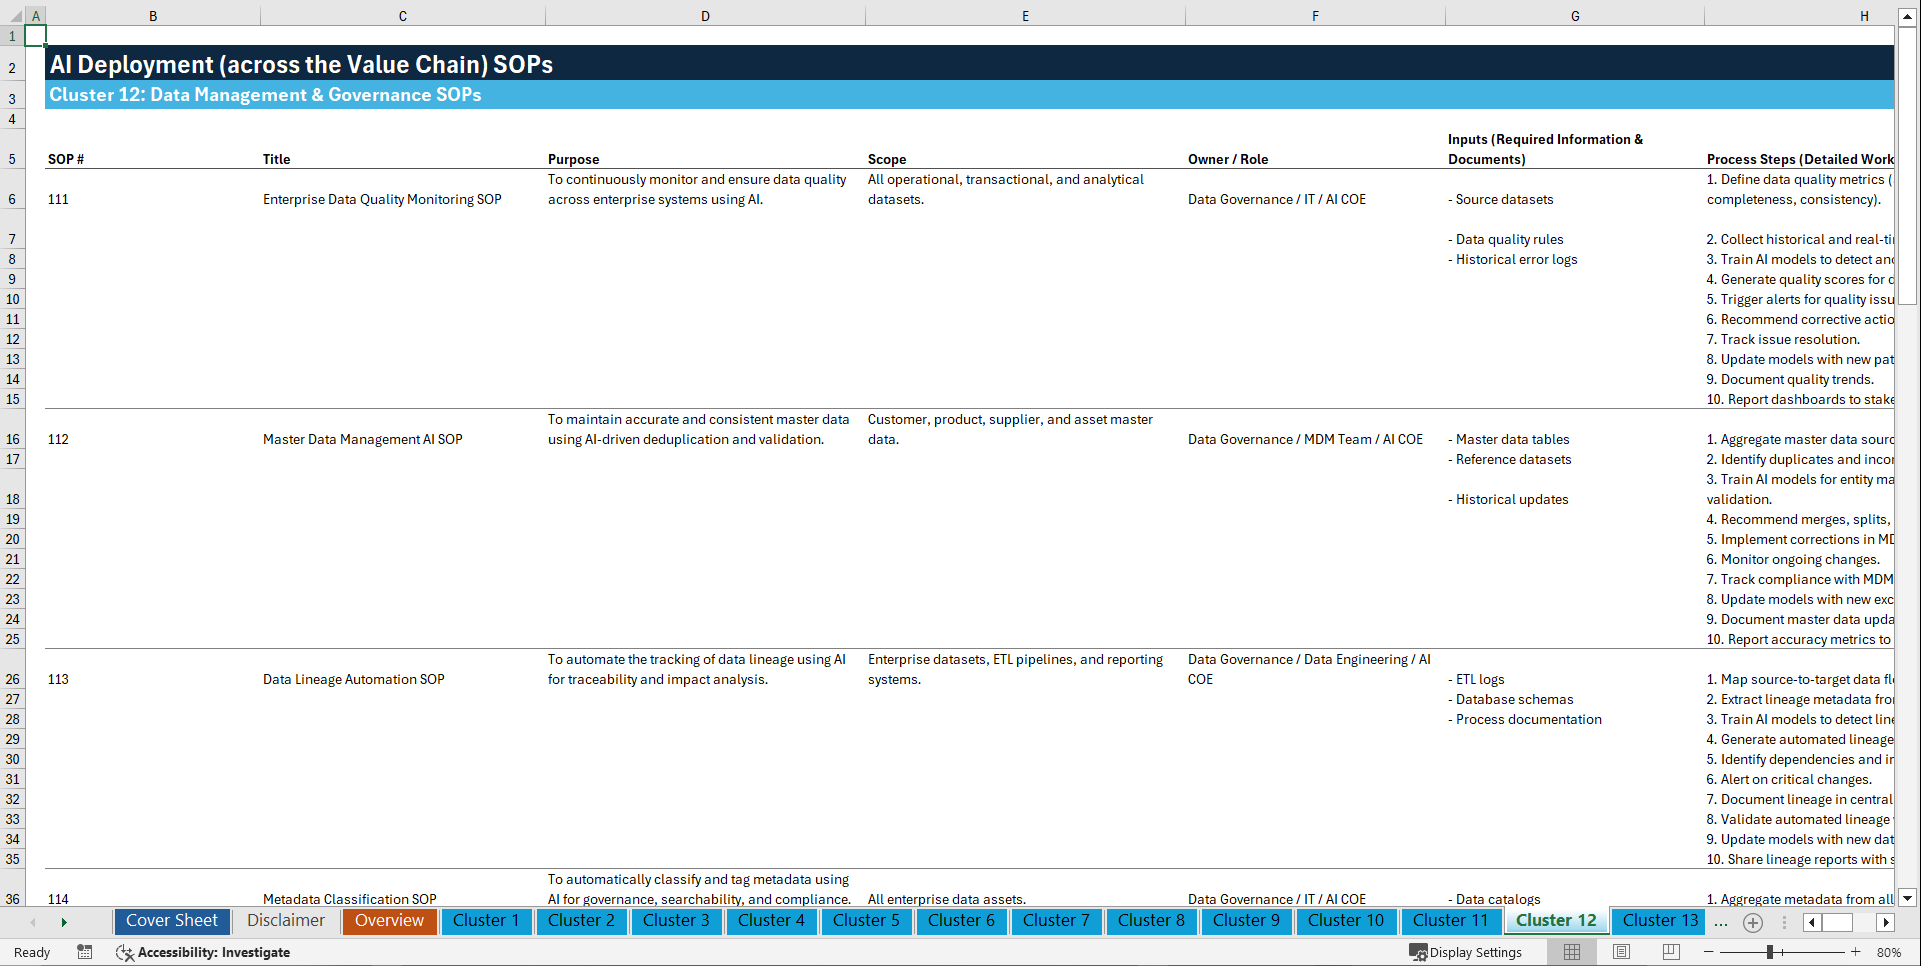
Task: Click the previous-sheet navigation arrow
Action: pos(33,922)
